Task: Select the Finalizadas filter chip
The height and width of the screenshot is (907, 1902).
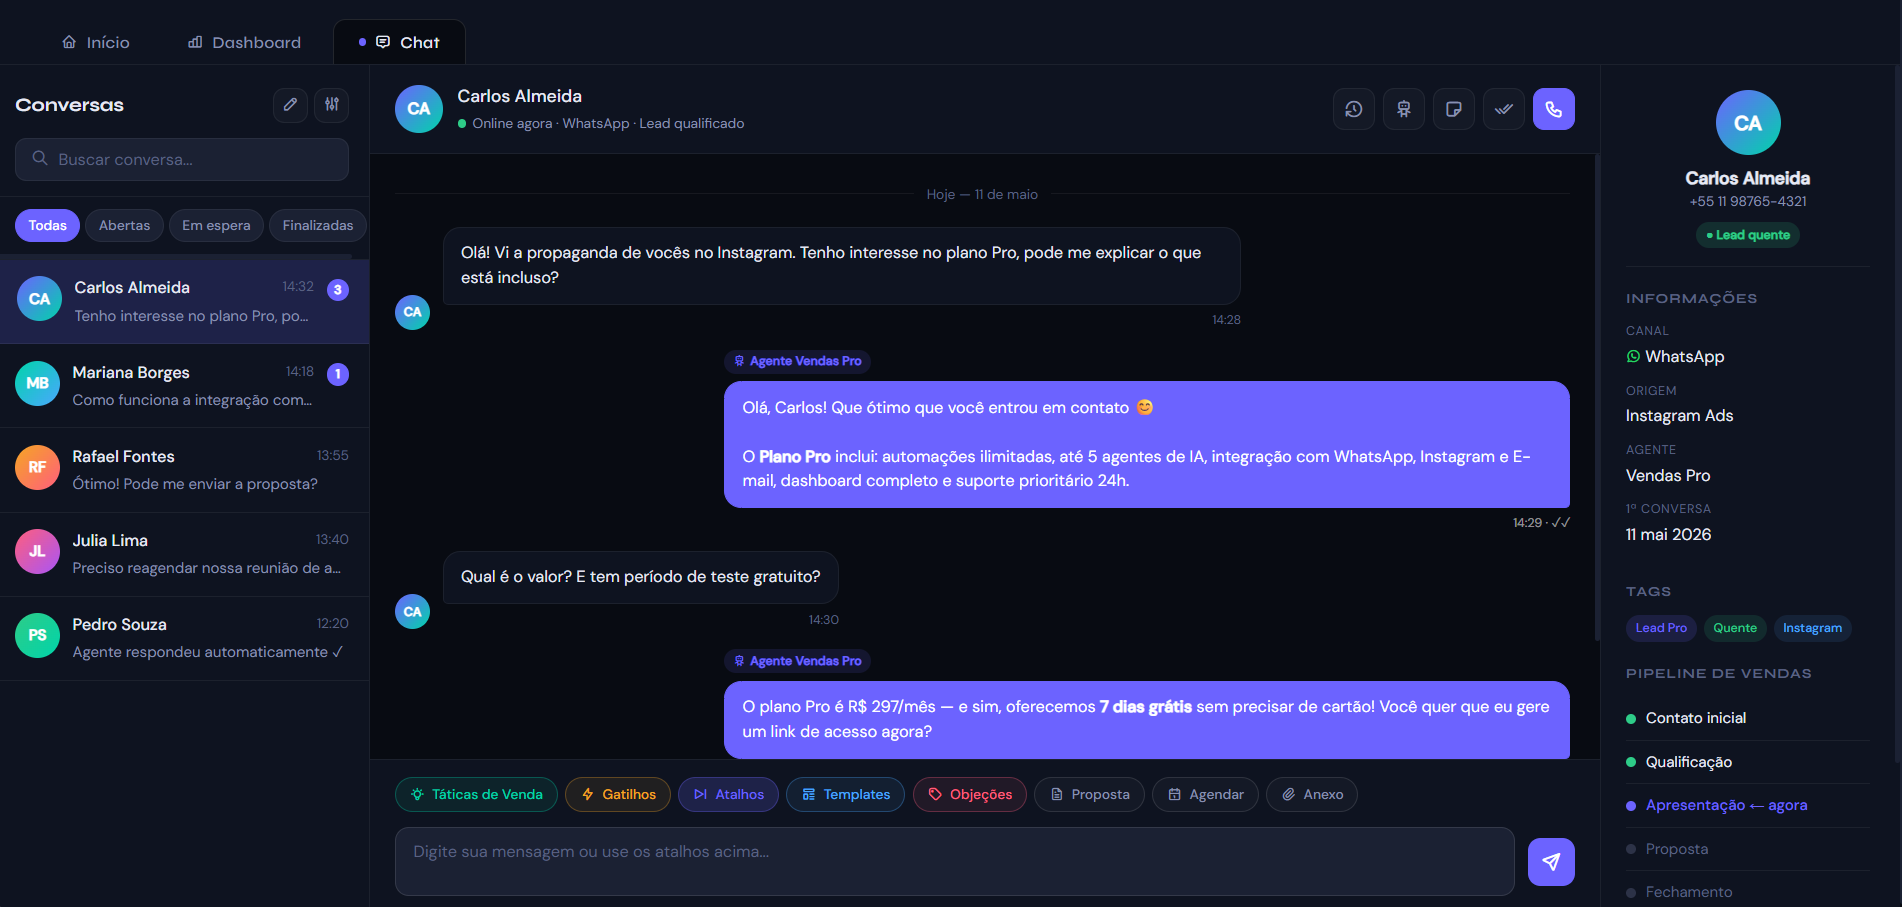Action: [318, 225]
